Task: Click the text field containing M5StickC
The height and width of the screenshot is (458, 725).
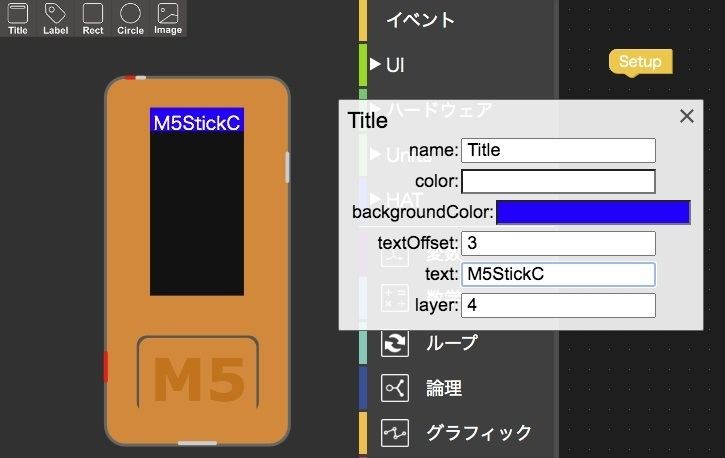Action: [558, 274]
